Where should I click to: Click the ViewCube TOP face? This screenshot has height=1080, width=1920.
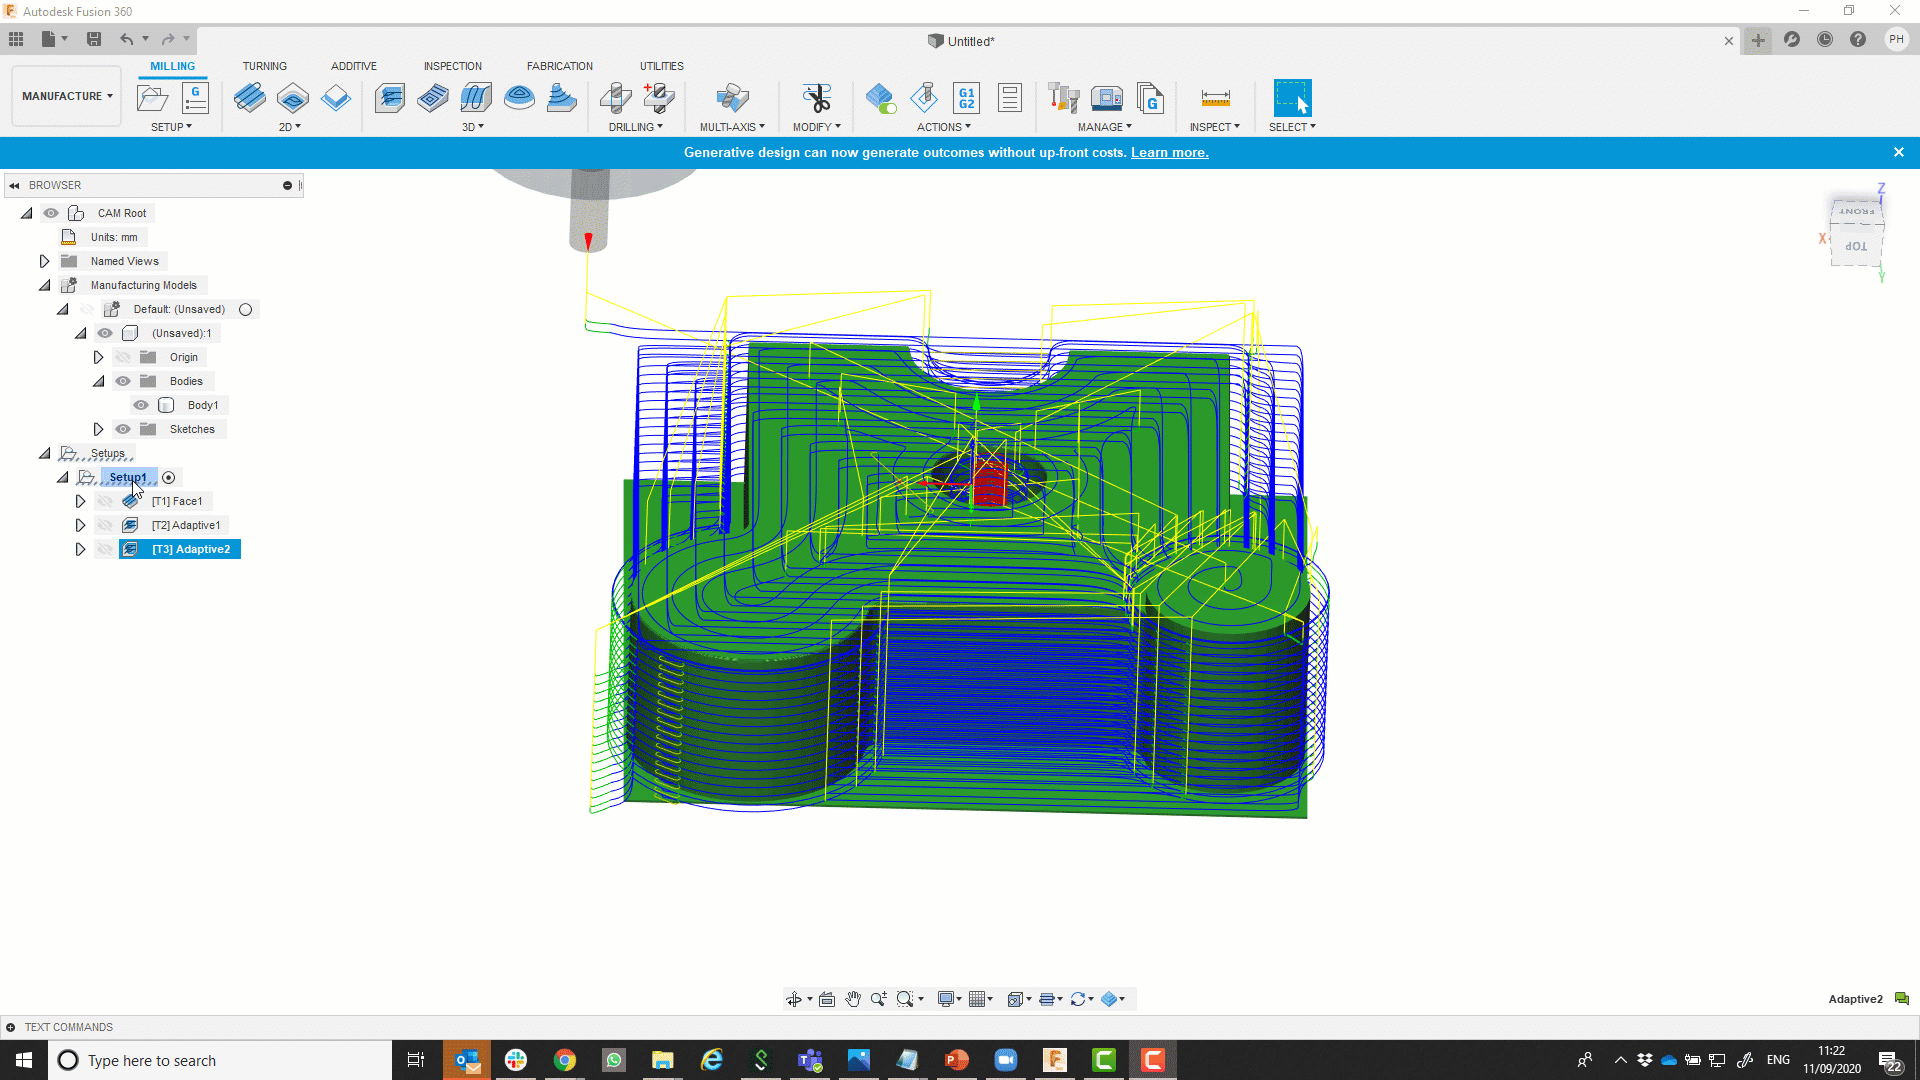click(1856, 246)
